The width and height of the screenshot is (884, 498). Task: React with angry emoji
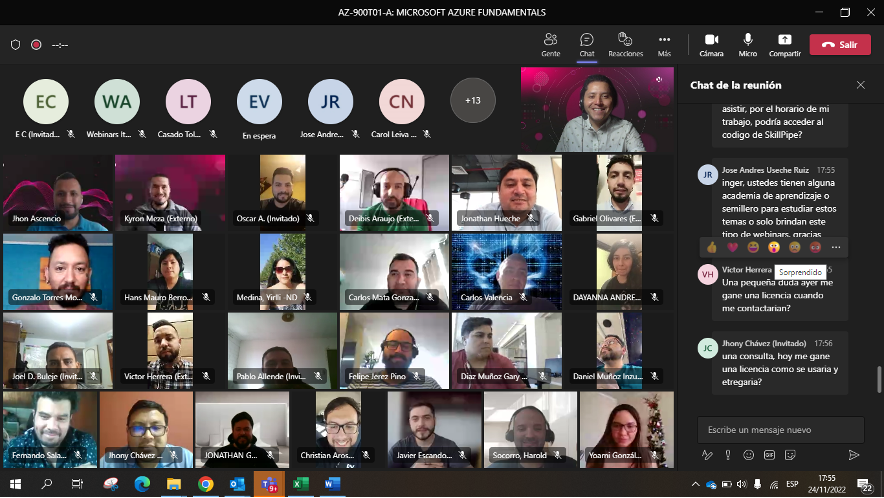coord(815,247)
